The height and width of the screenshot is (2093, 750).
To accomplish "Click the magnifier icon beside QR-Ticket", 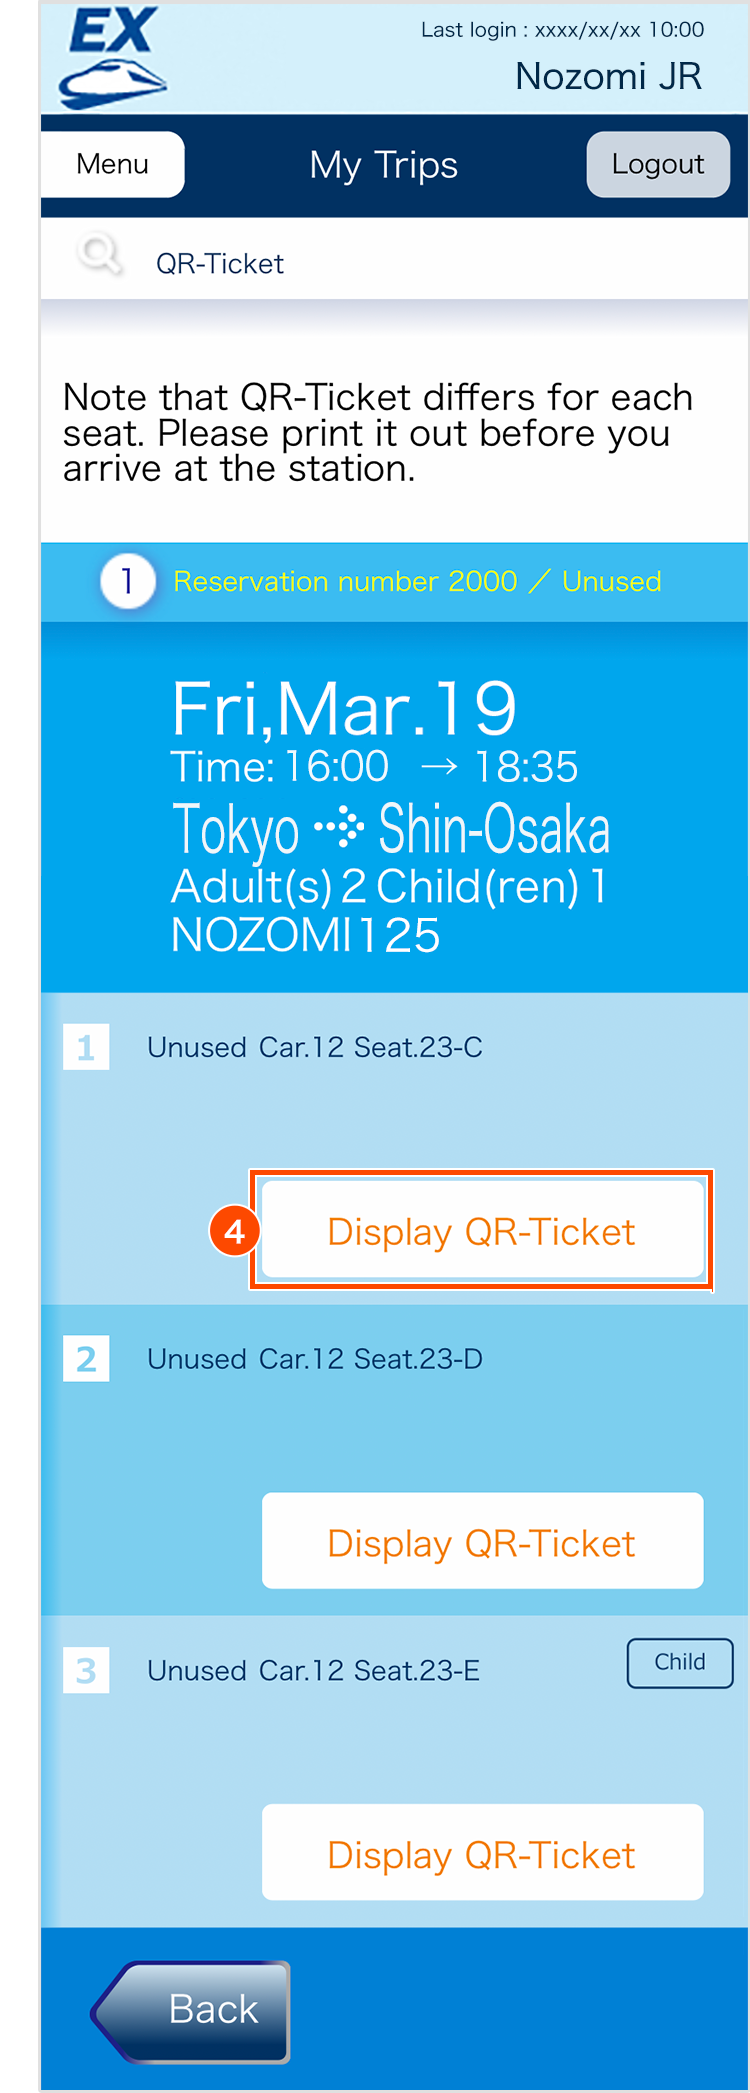I will 99,255.
